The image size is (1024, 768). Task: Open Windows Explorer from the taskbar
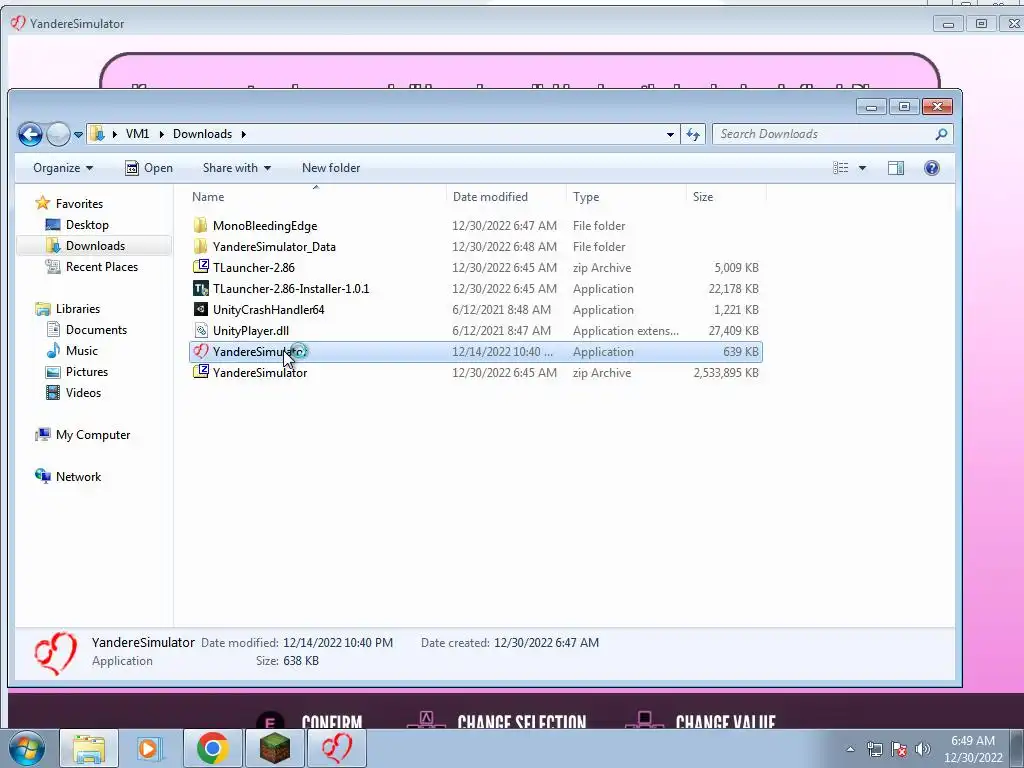point(89,748)
